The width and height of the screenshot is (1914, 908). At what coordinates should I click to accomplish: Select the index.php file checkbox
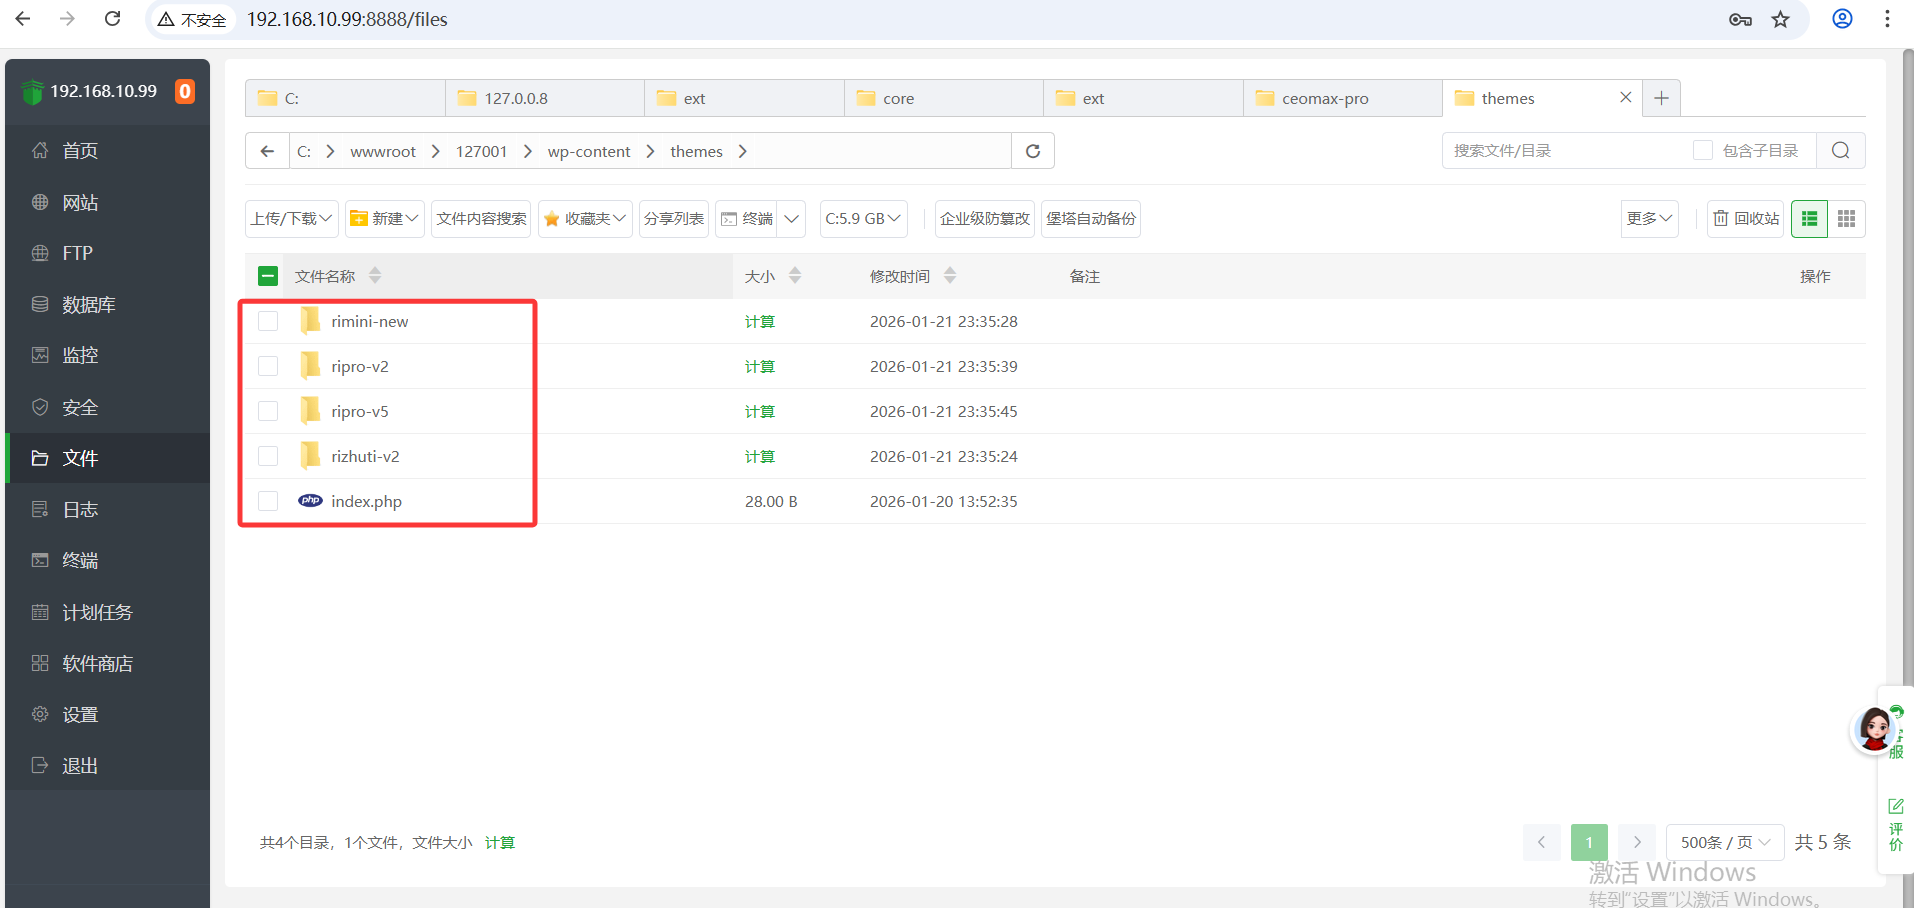point(268,501)
